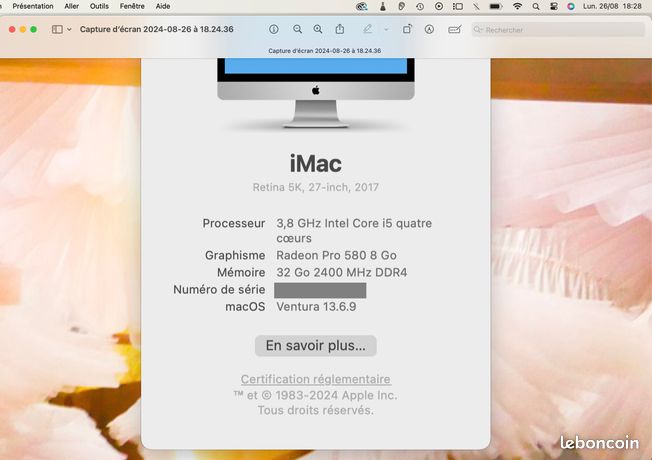Expand the highlight pen options arrow
652x460 pixels.
pyautogui.click(x=386, y=30)
